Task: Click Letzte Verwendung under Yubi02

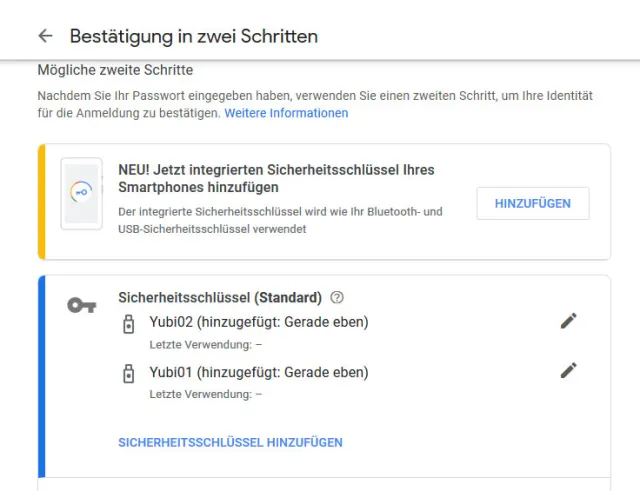Action: [205, 345]
